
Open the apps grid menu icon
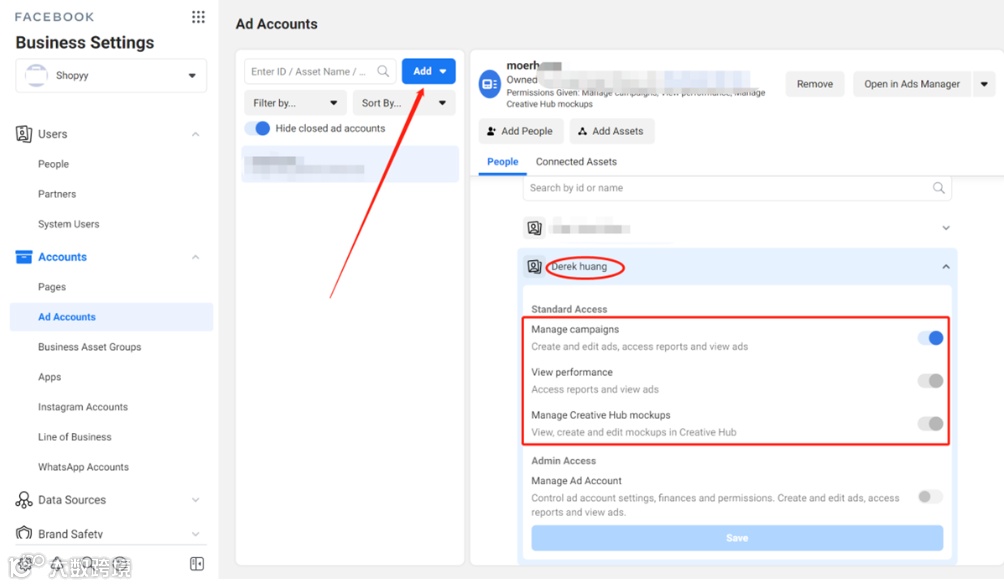click(198, 17)
